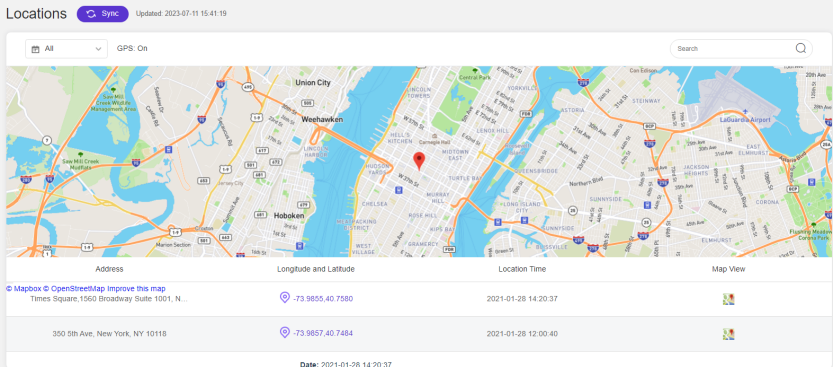Click the dropdown chevron next to All
833x367 pixels.
pyautogui.click(x=98, y=49)
